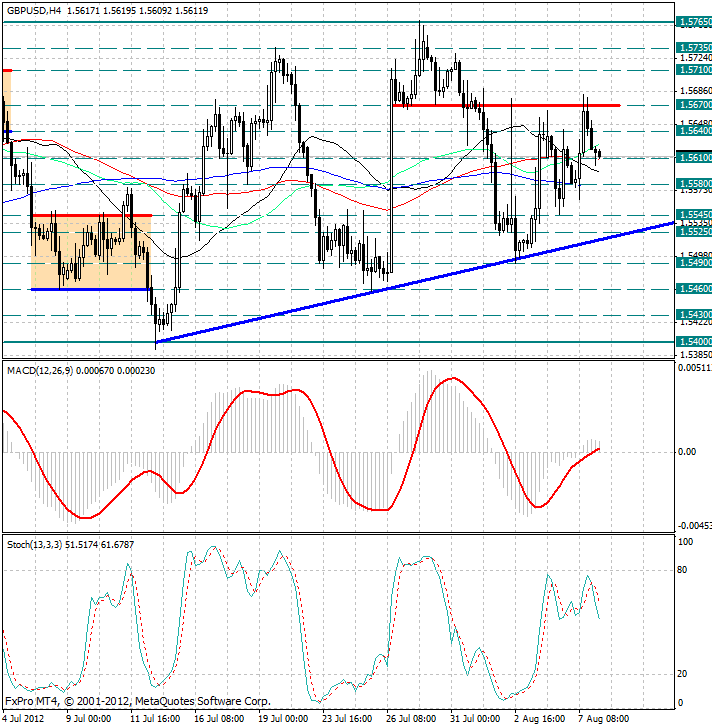This screenshot has height=726, width=712.
Task: Click the short red line atop orange box
Action: click(90, 215)
